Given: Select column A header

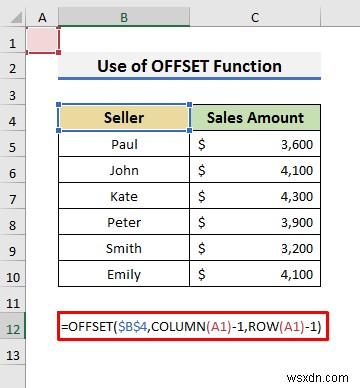Looking at the screenshot, I should (42, 17).
